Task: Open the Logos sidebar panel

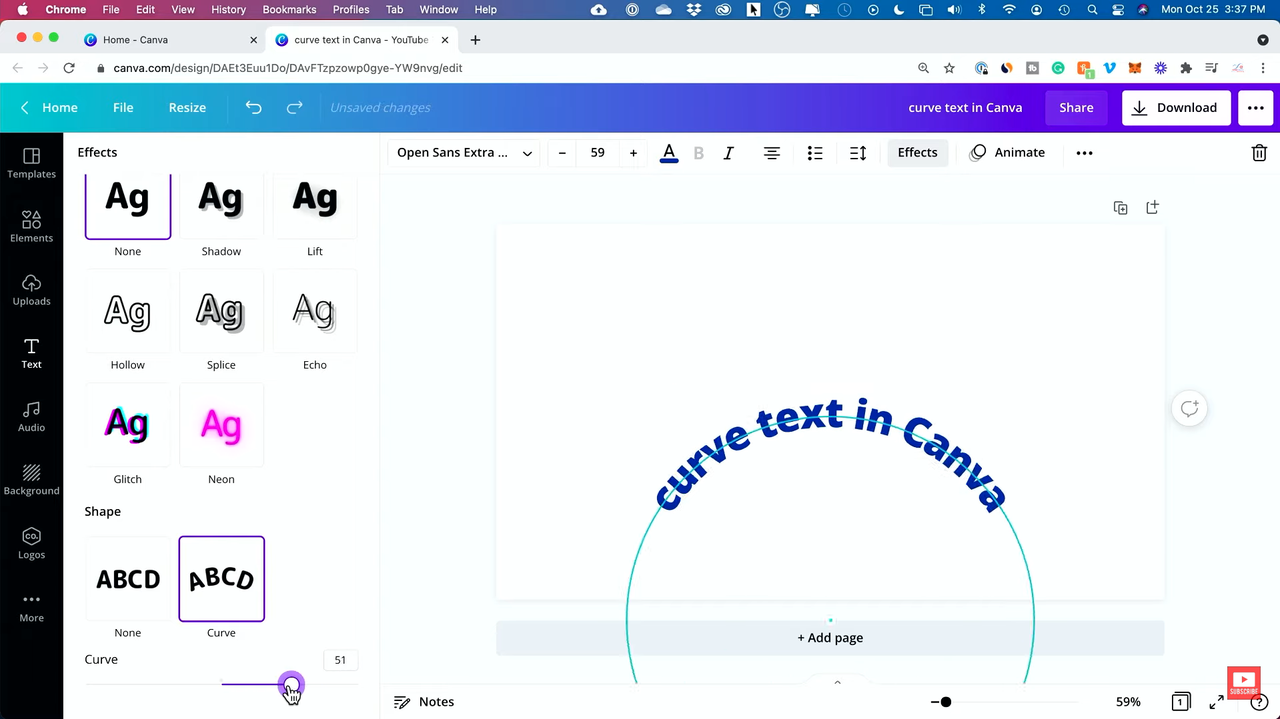Action: point(31,543)
